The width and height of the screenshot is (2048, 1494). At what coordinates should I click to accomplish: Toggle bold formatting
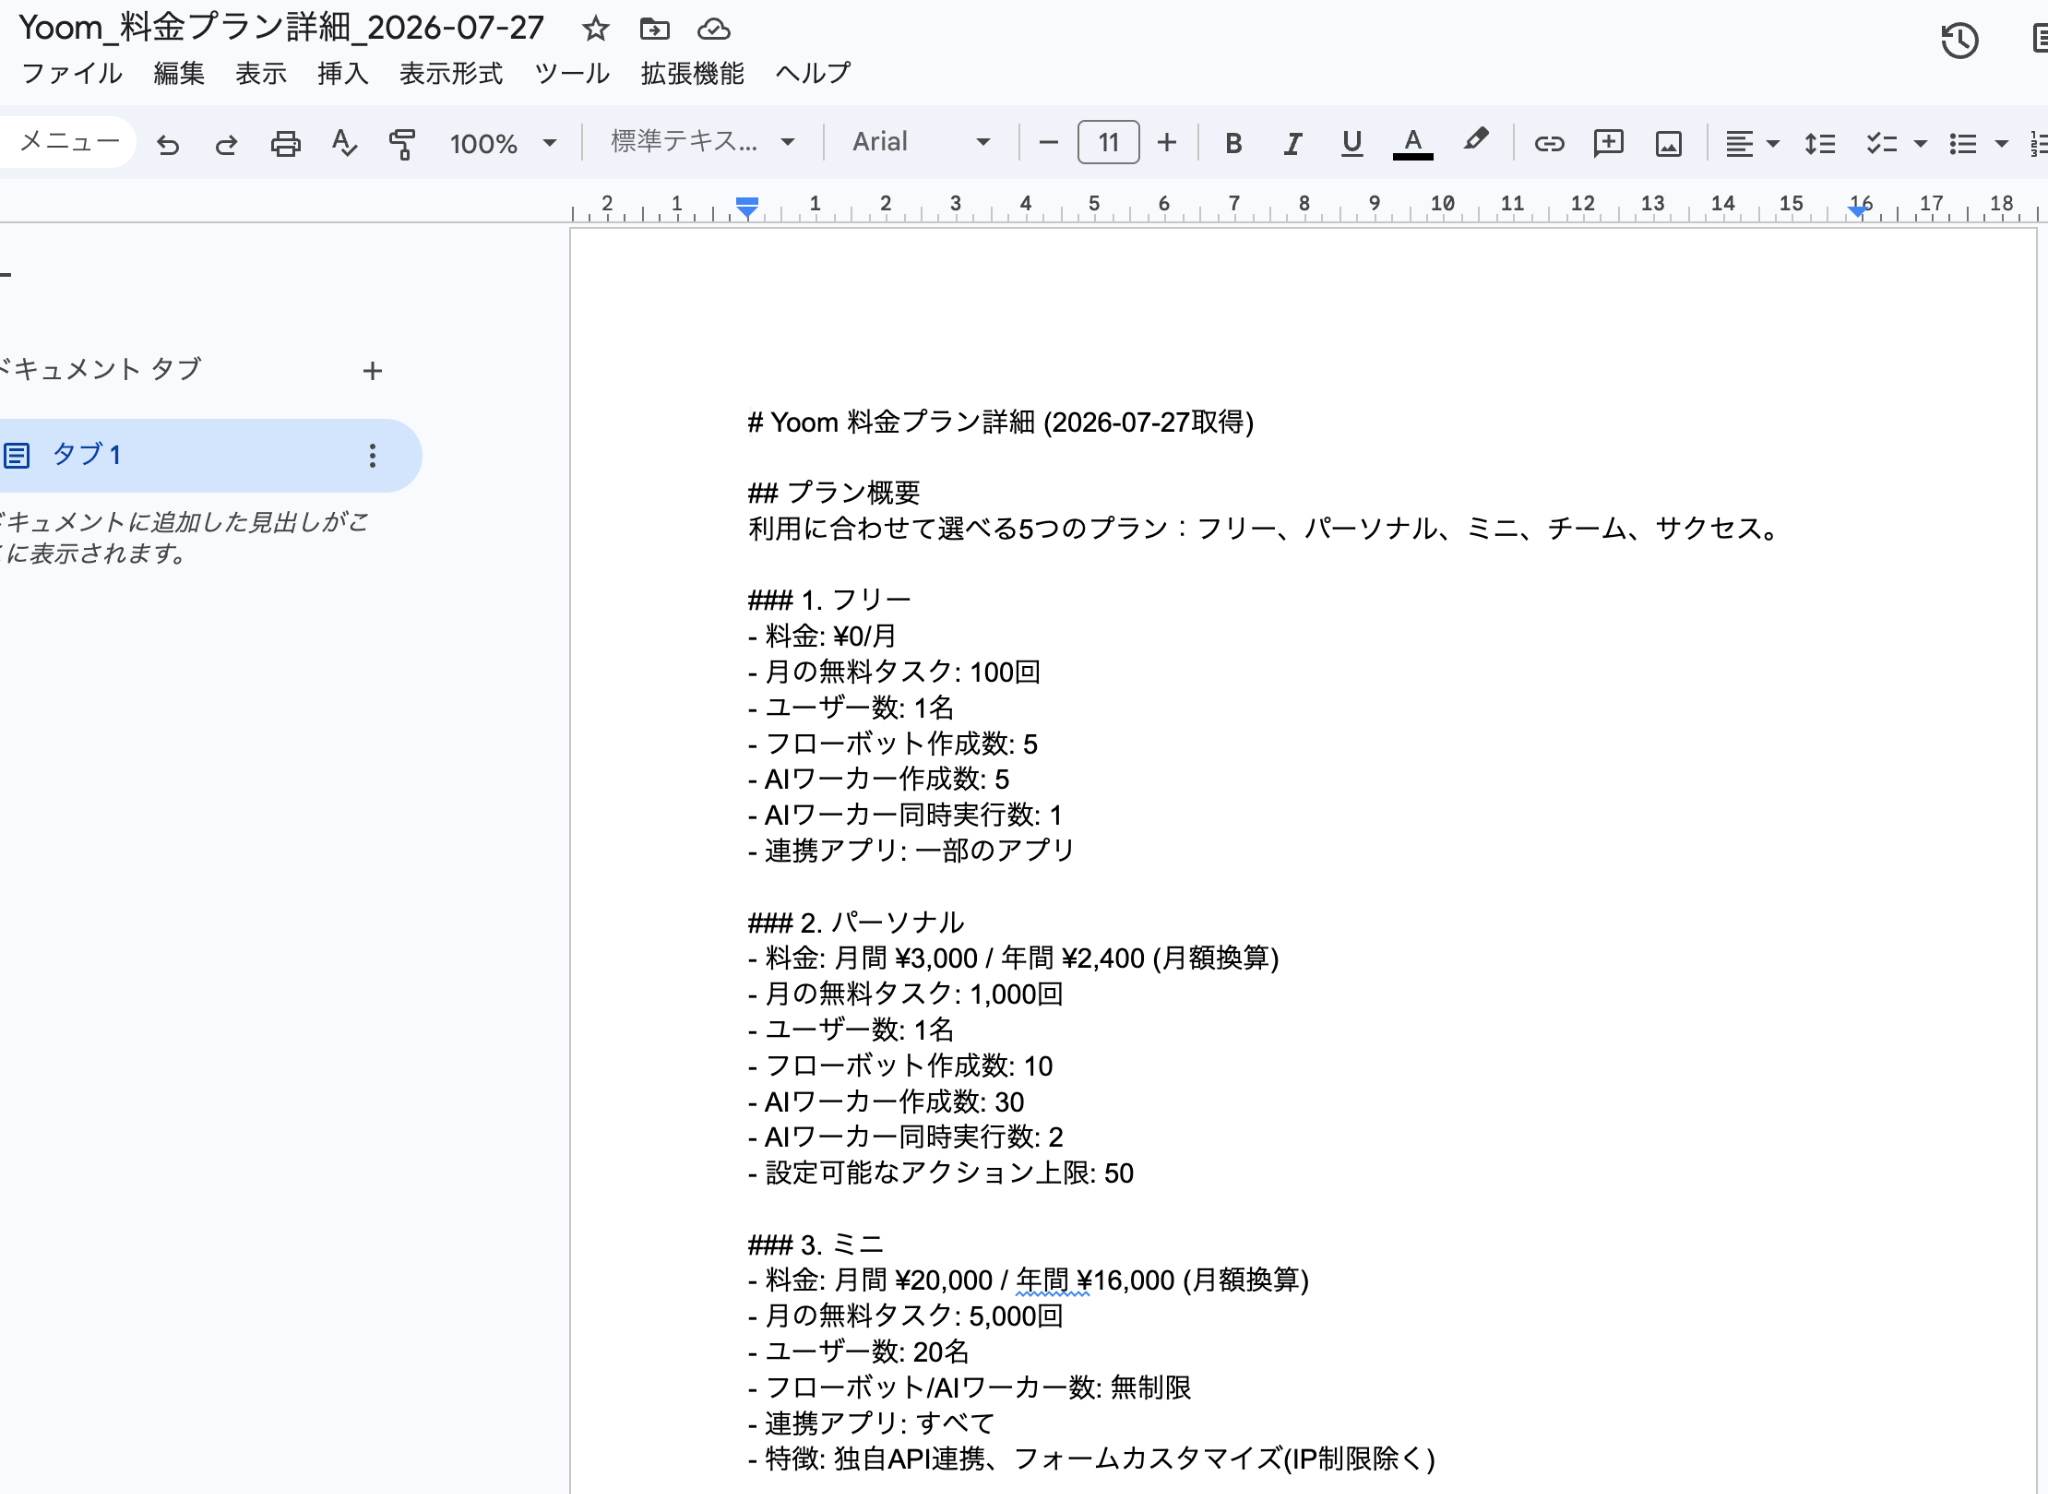(1233, 144)
